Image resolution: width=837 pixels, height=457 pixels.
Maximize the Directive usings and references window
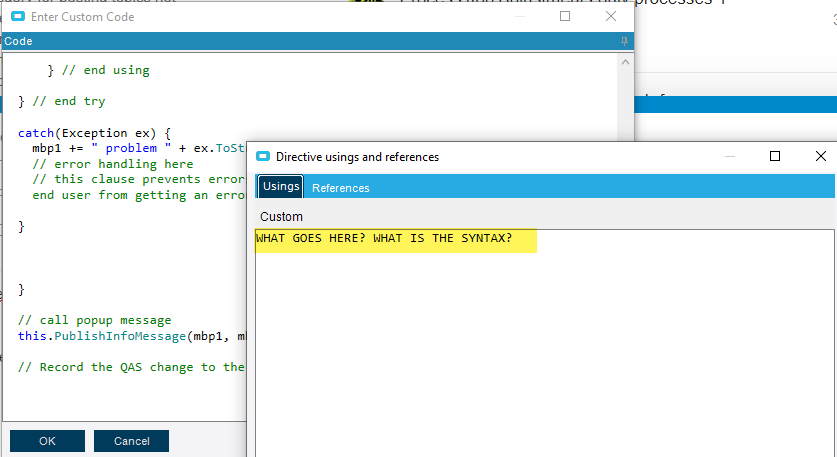[x=775, y=156]
